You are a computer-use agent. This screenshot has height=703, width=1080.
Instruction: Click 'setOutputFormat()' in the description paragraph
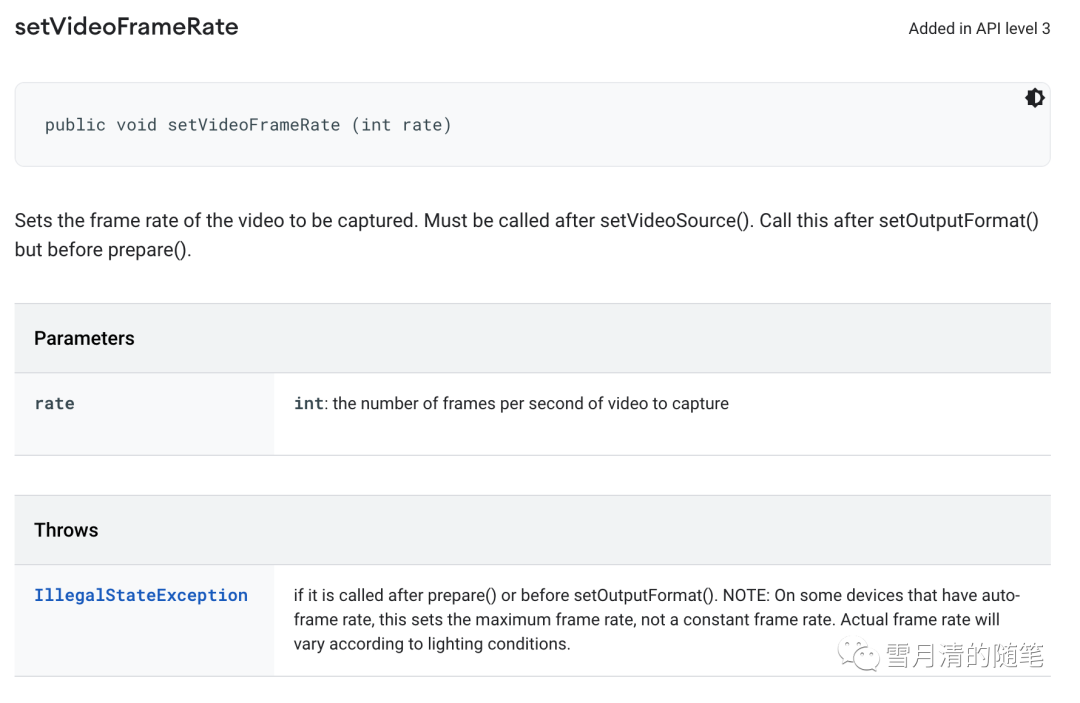958,221
